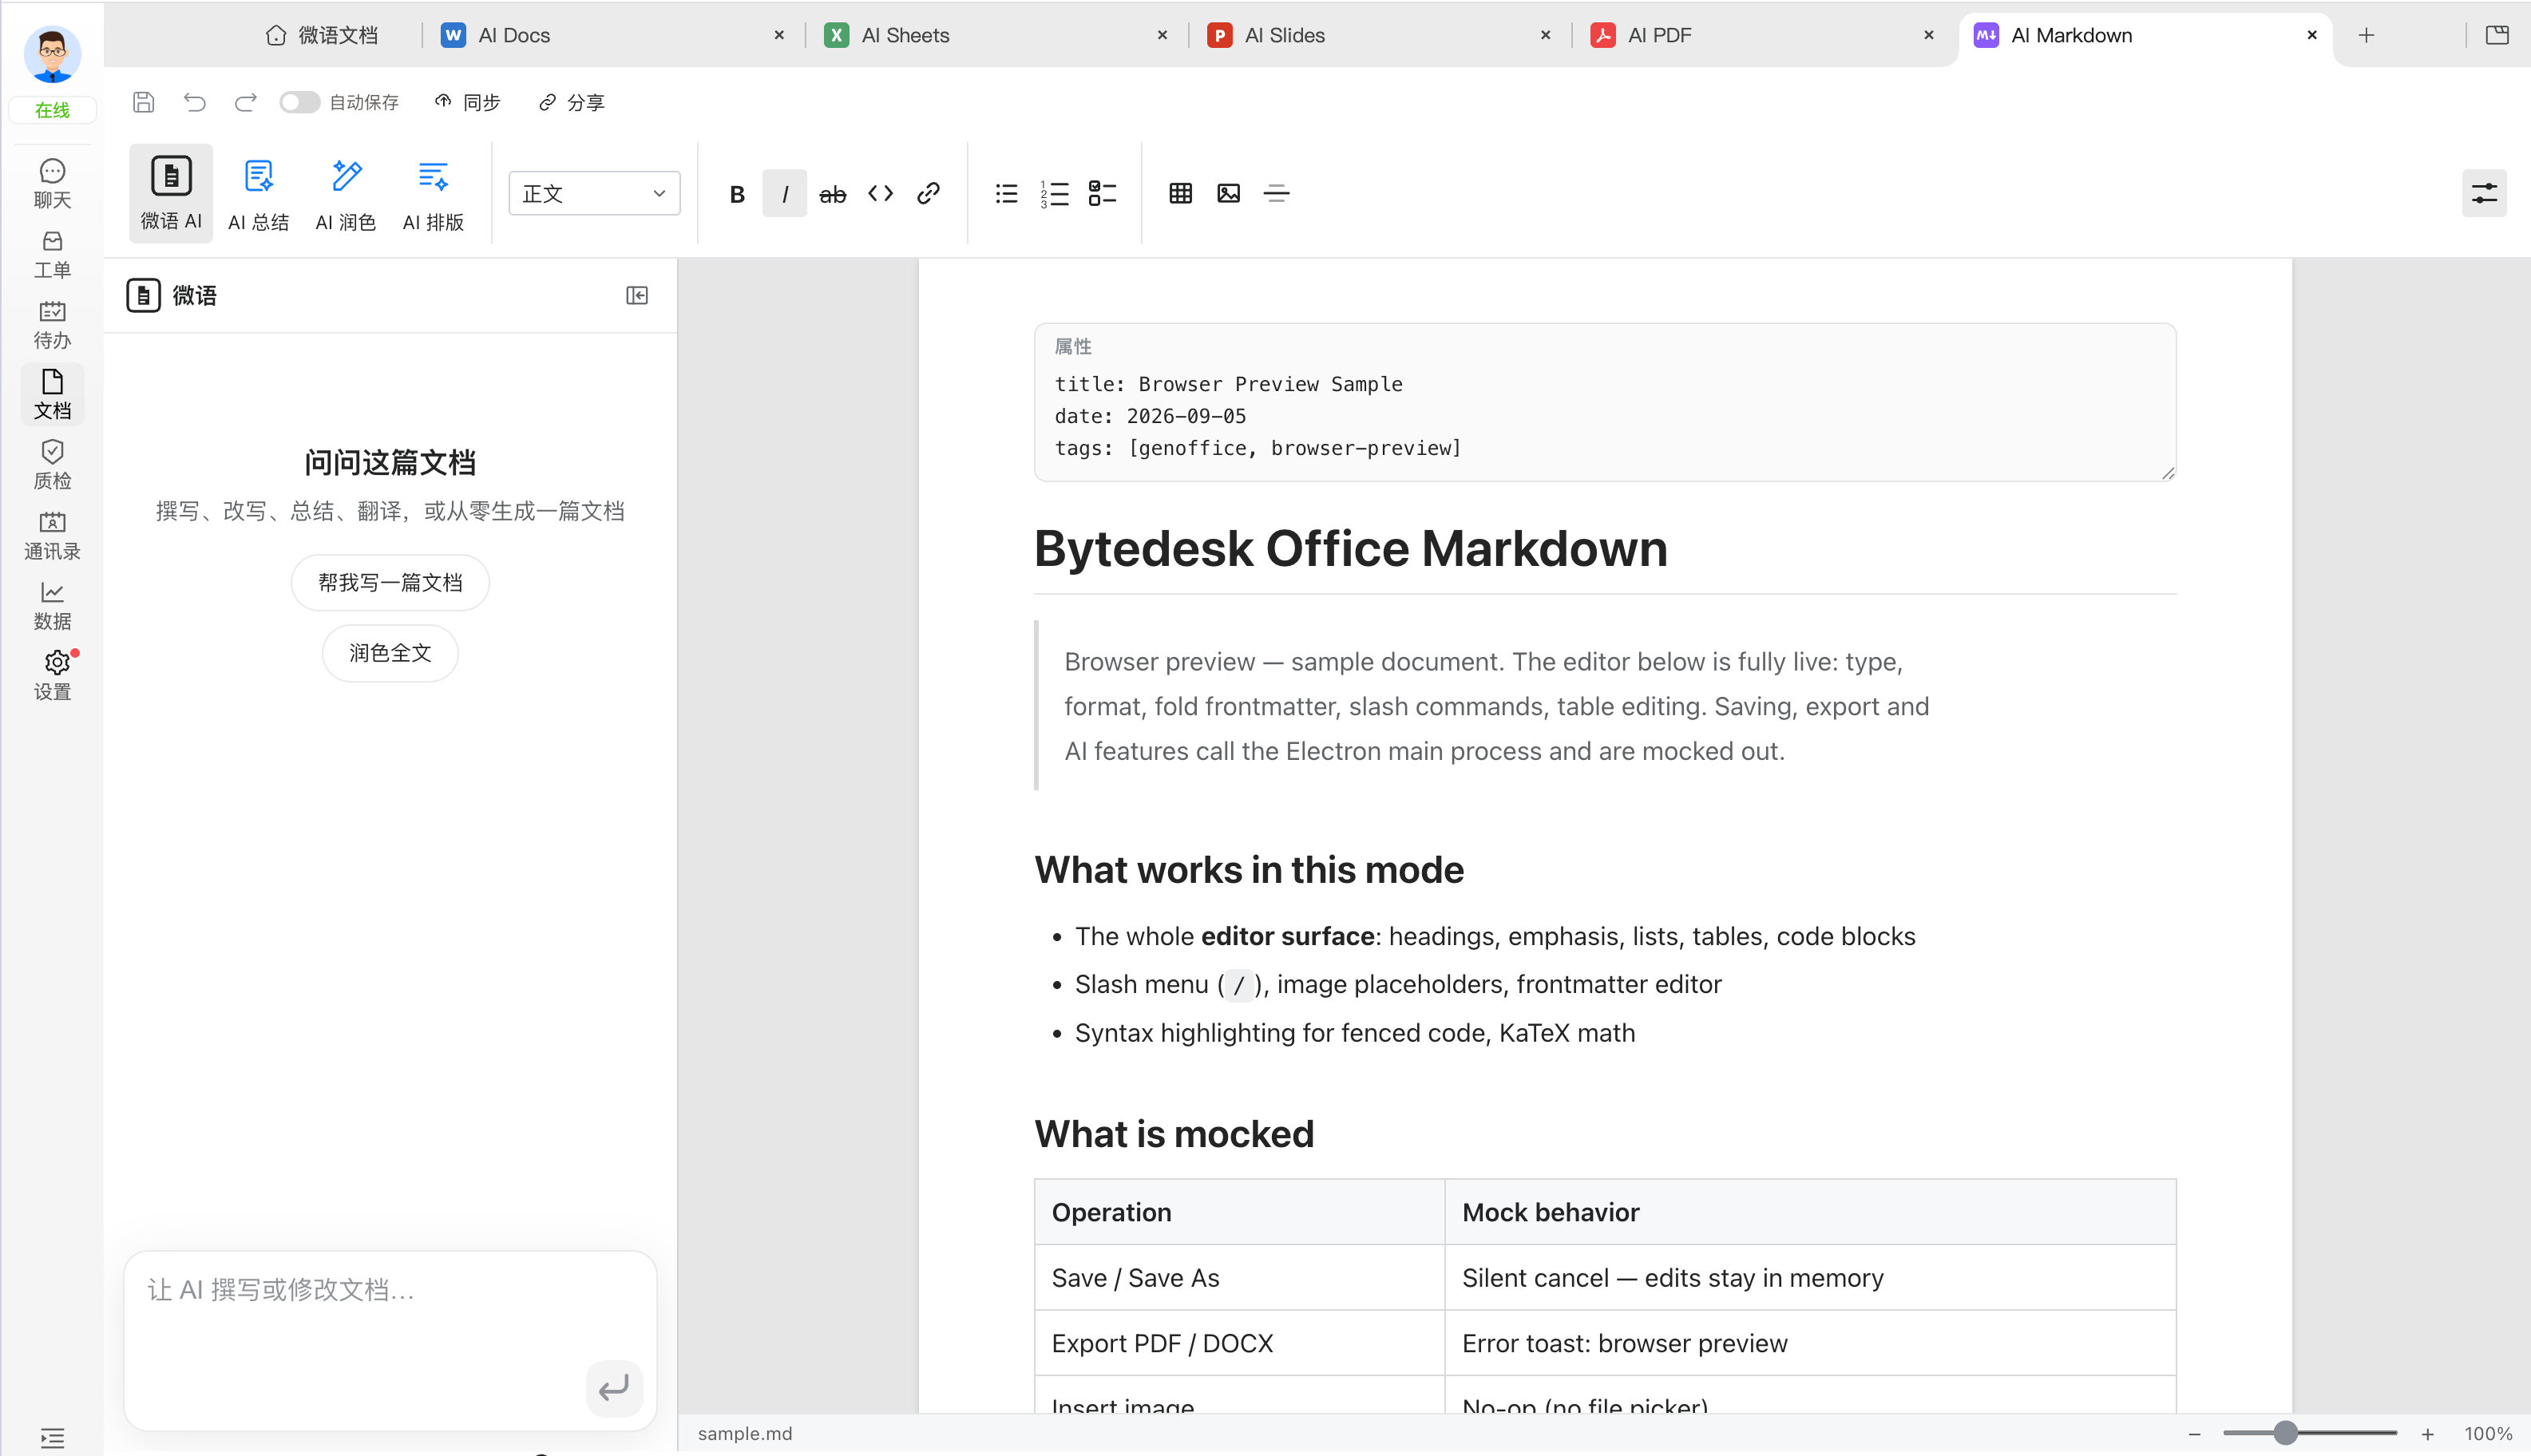Viewport: 2531px width, 1456px height.
Task: Toggle strikethrough formatting
Action: [x=833, y=193]
